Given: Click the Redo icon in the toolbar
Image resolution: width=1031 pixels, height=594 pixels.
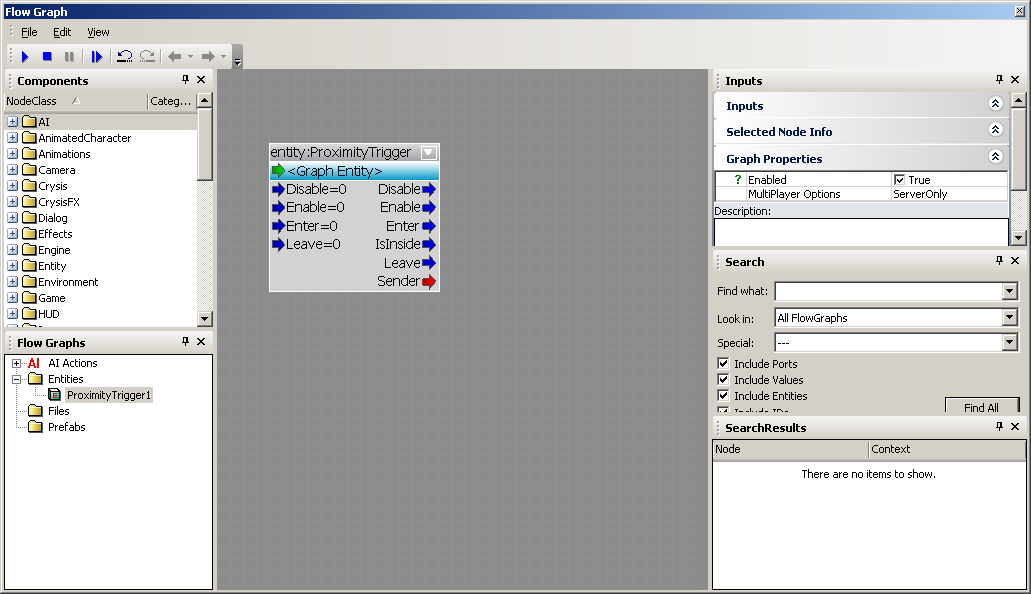Looking at the screenshot, I should click(x=147, y=57).
